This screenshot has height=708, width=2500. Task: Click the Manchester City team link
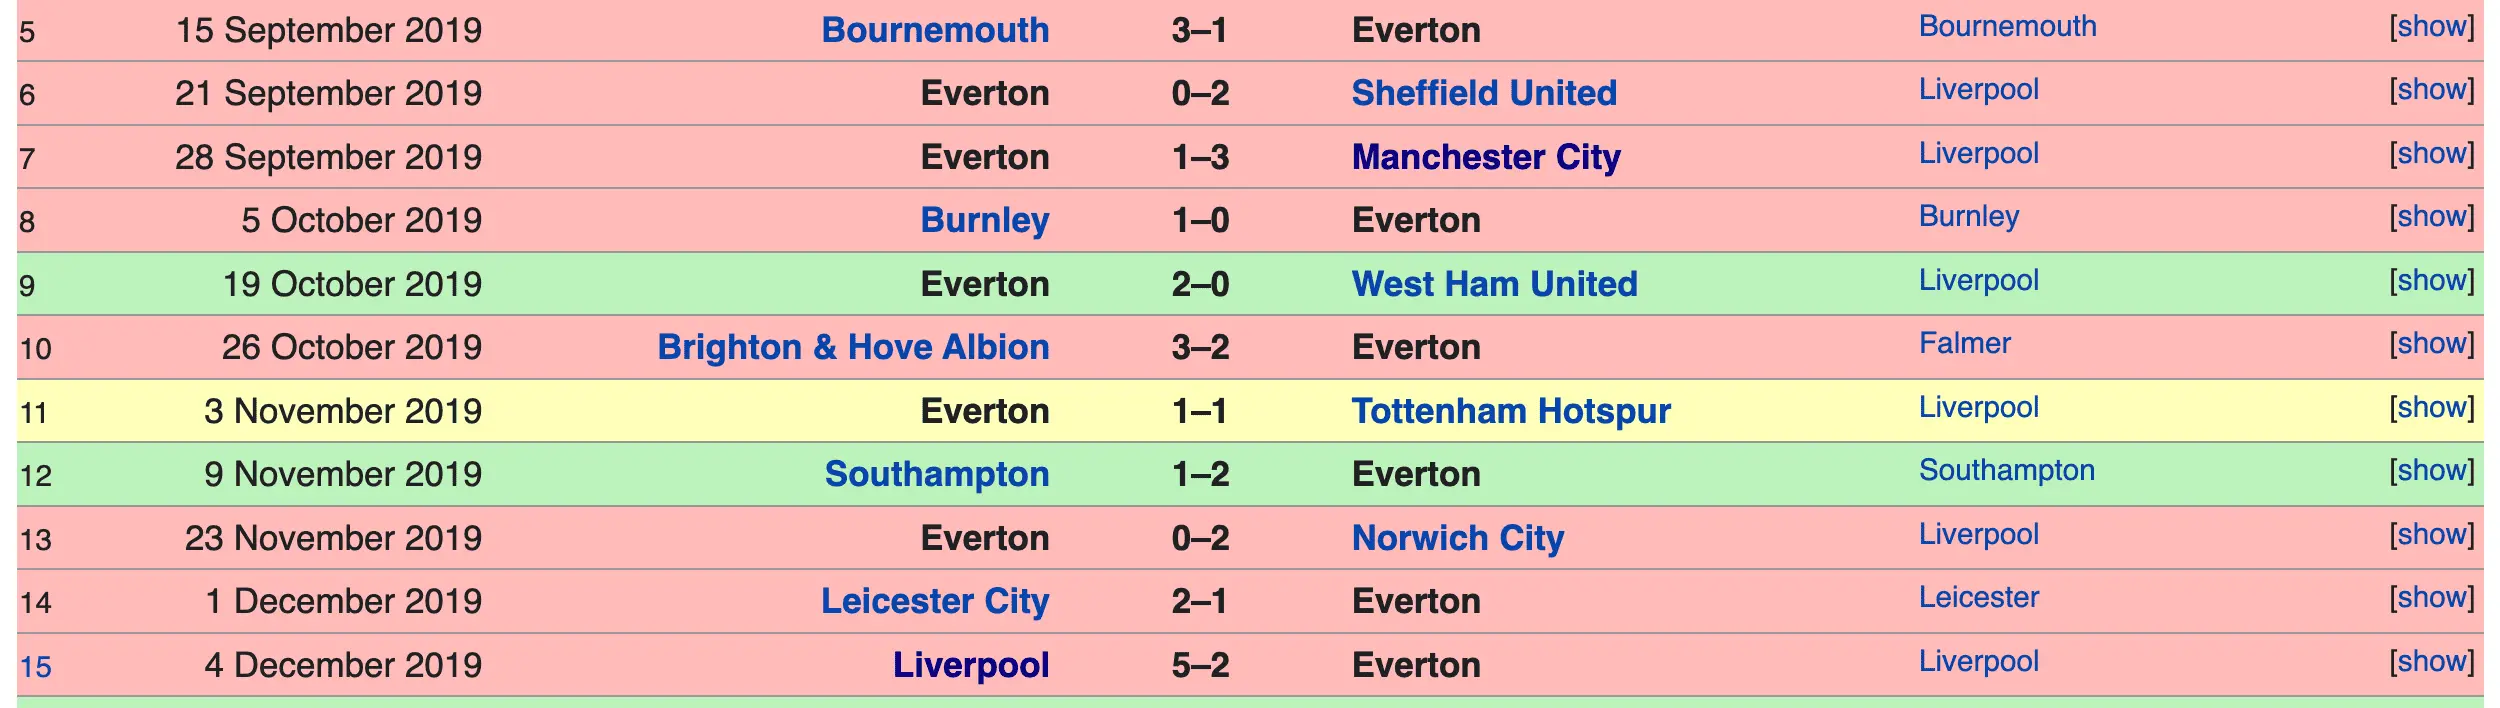(x=1486, y=157)
